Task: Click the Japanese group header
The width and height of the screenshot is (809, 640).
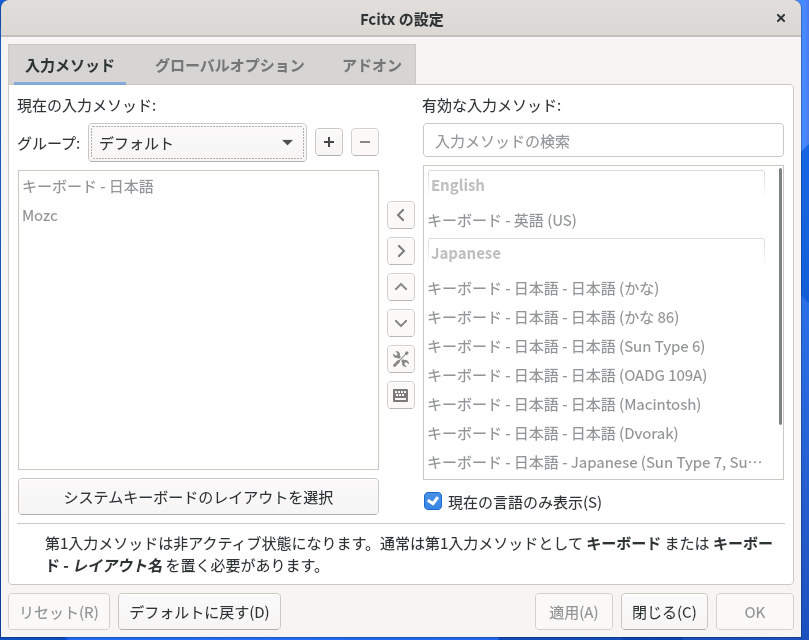Action: (x=596, y=253)
